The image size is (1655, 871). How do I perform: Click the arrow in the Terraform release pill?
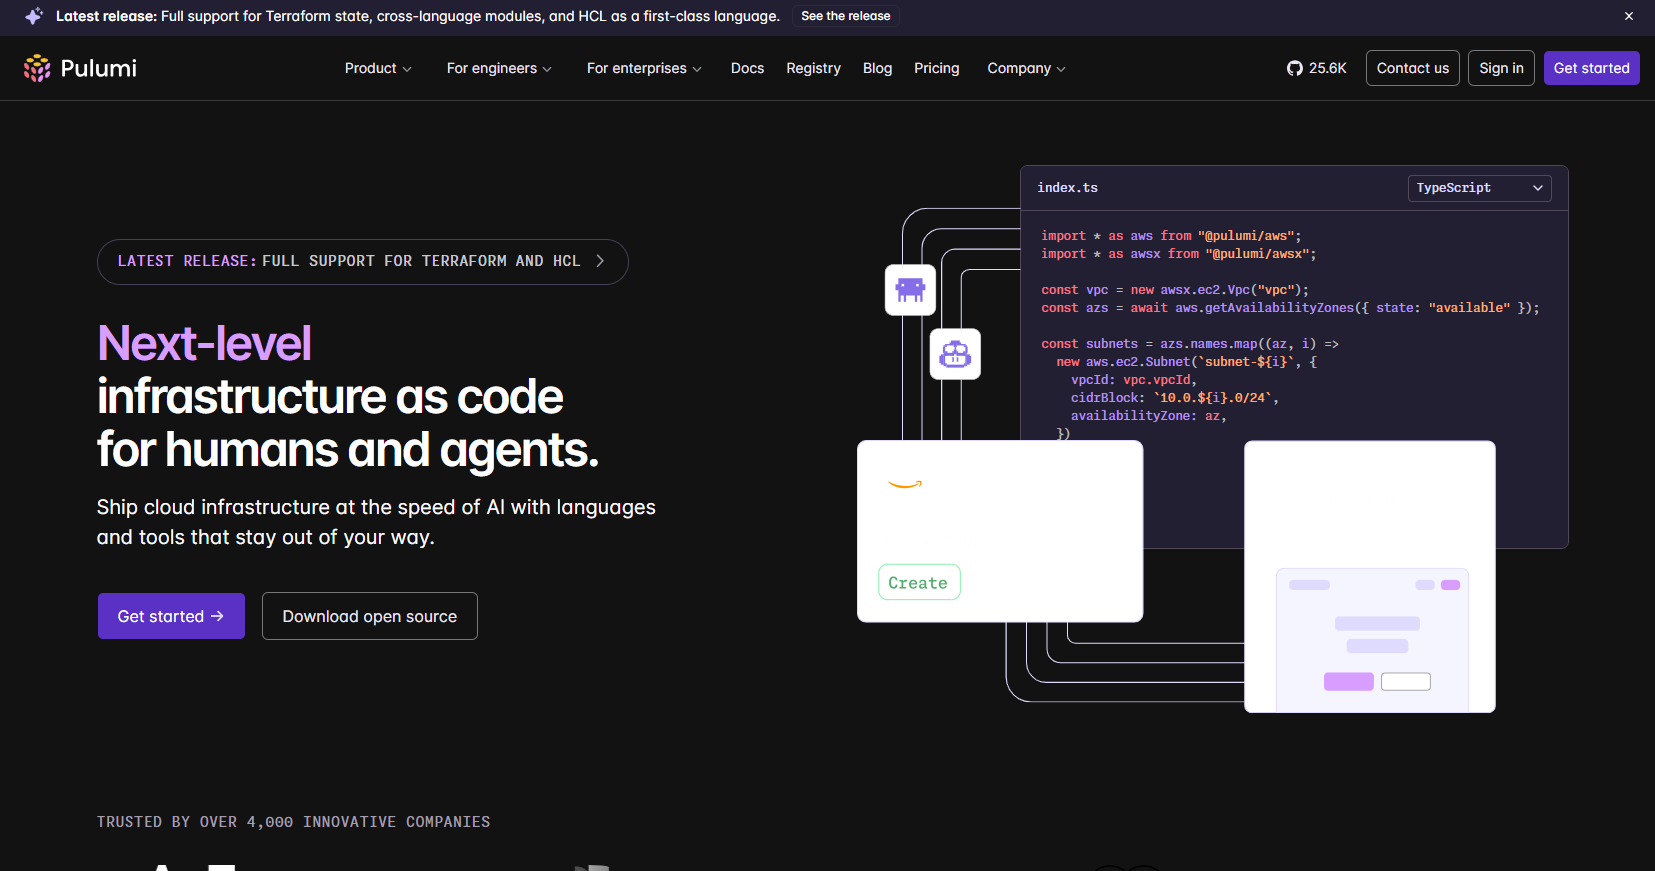point(600,261)
